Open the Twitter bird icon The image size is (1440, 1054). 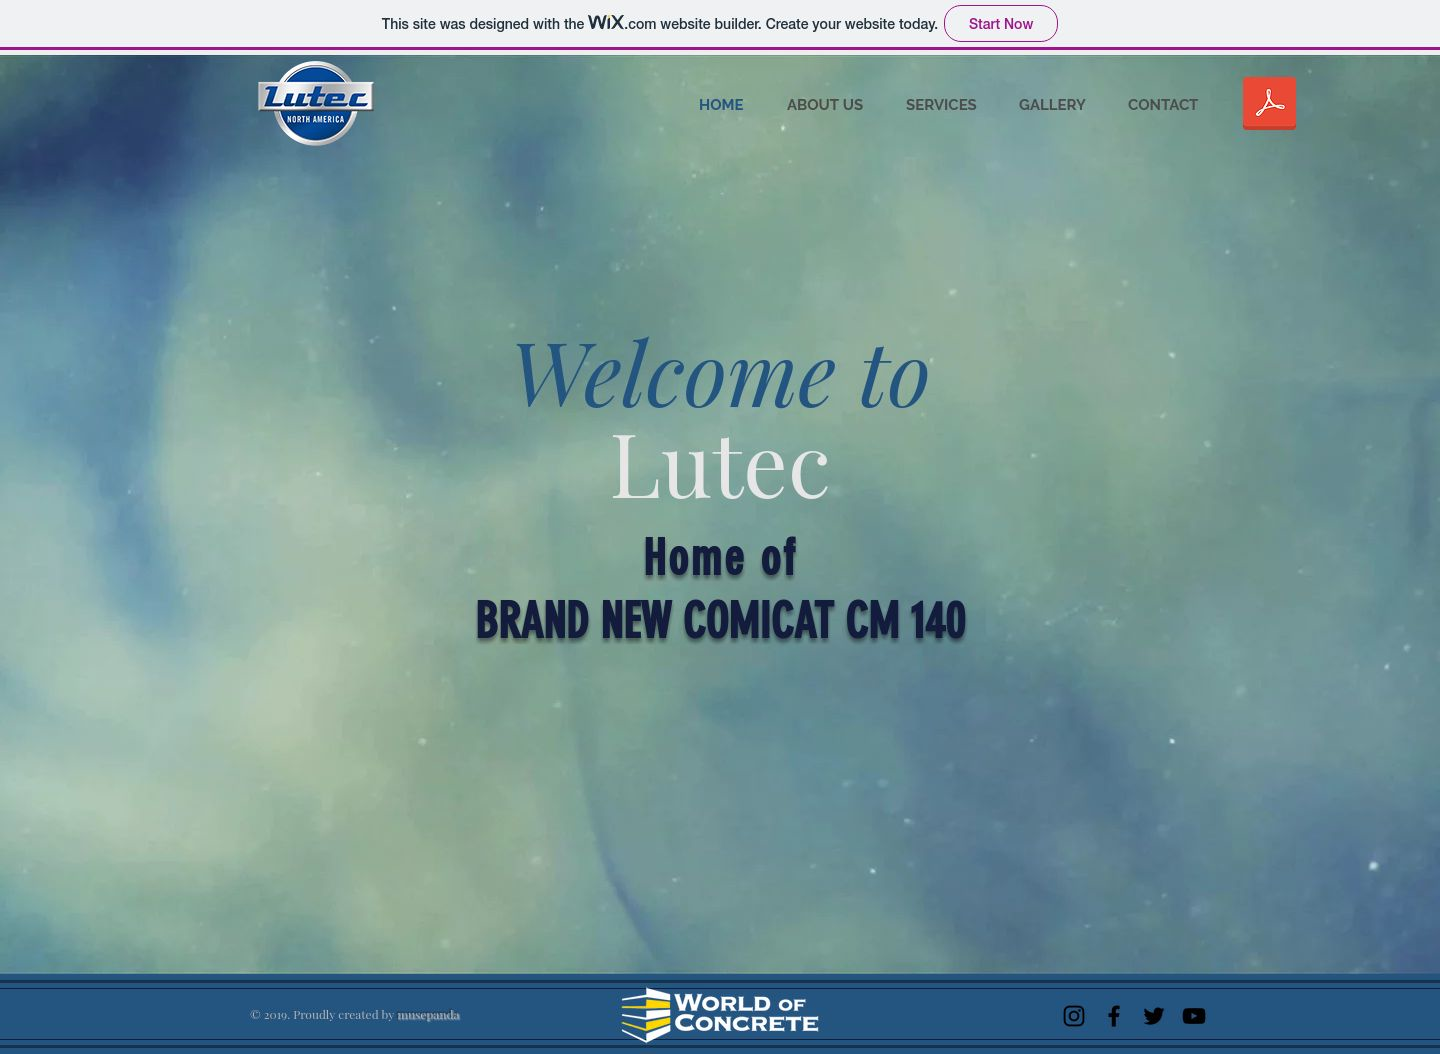click(1154, 1016)
